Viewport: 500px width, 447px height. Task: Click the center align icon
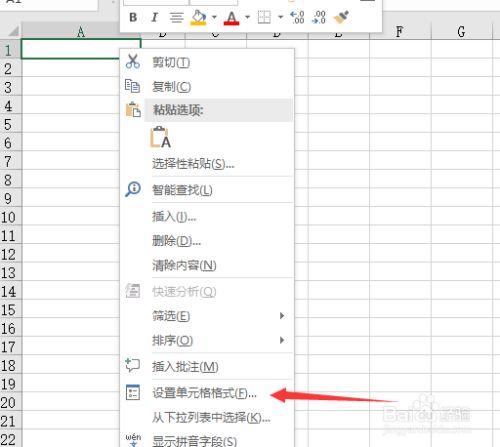(x=176, y=17)
